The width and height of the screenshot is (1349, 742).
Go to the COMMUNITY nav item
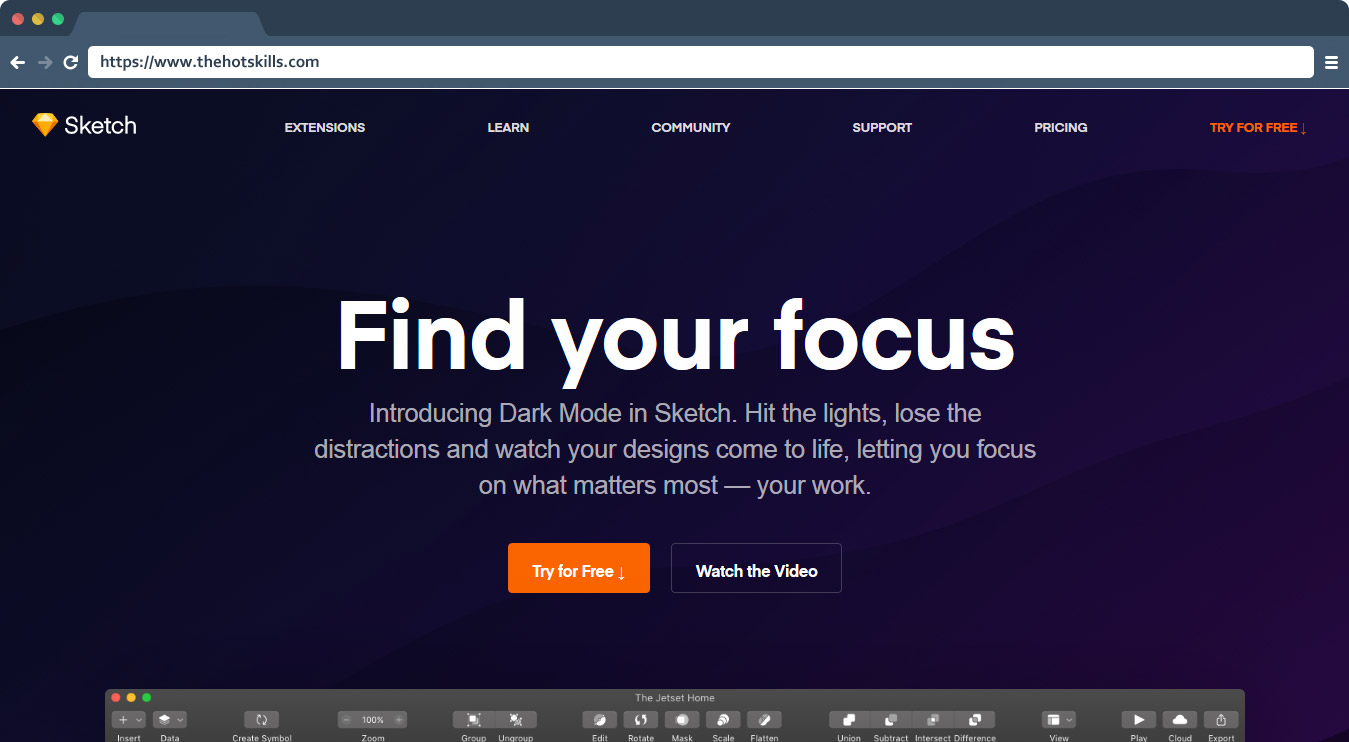coord(691,128)
